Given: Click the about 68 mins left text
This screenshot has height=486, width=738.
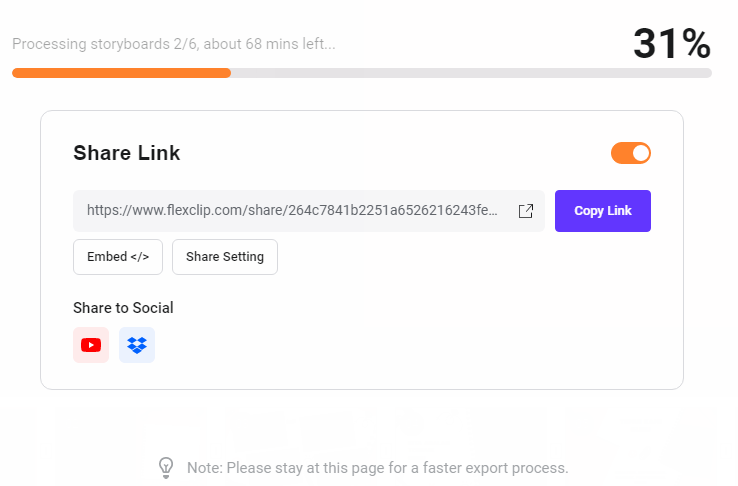Looking at the screenshot, I should [269, 44].
